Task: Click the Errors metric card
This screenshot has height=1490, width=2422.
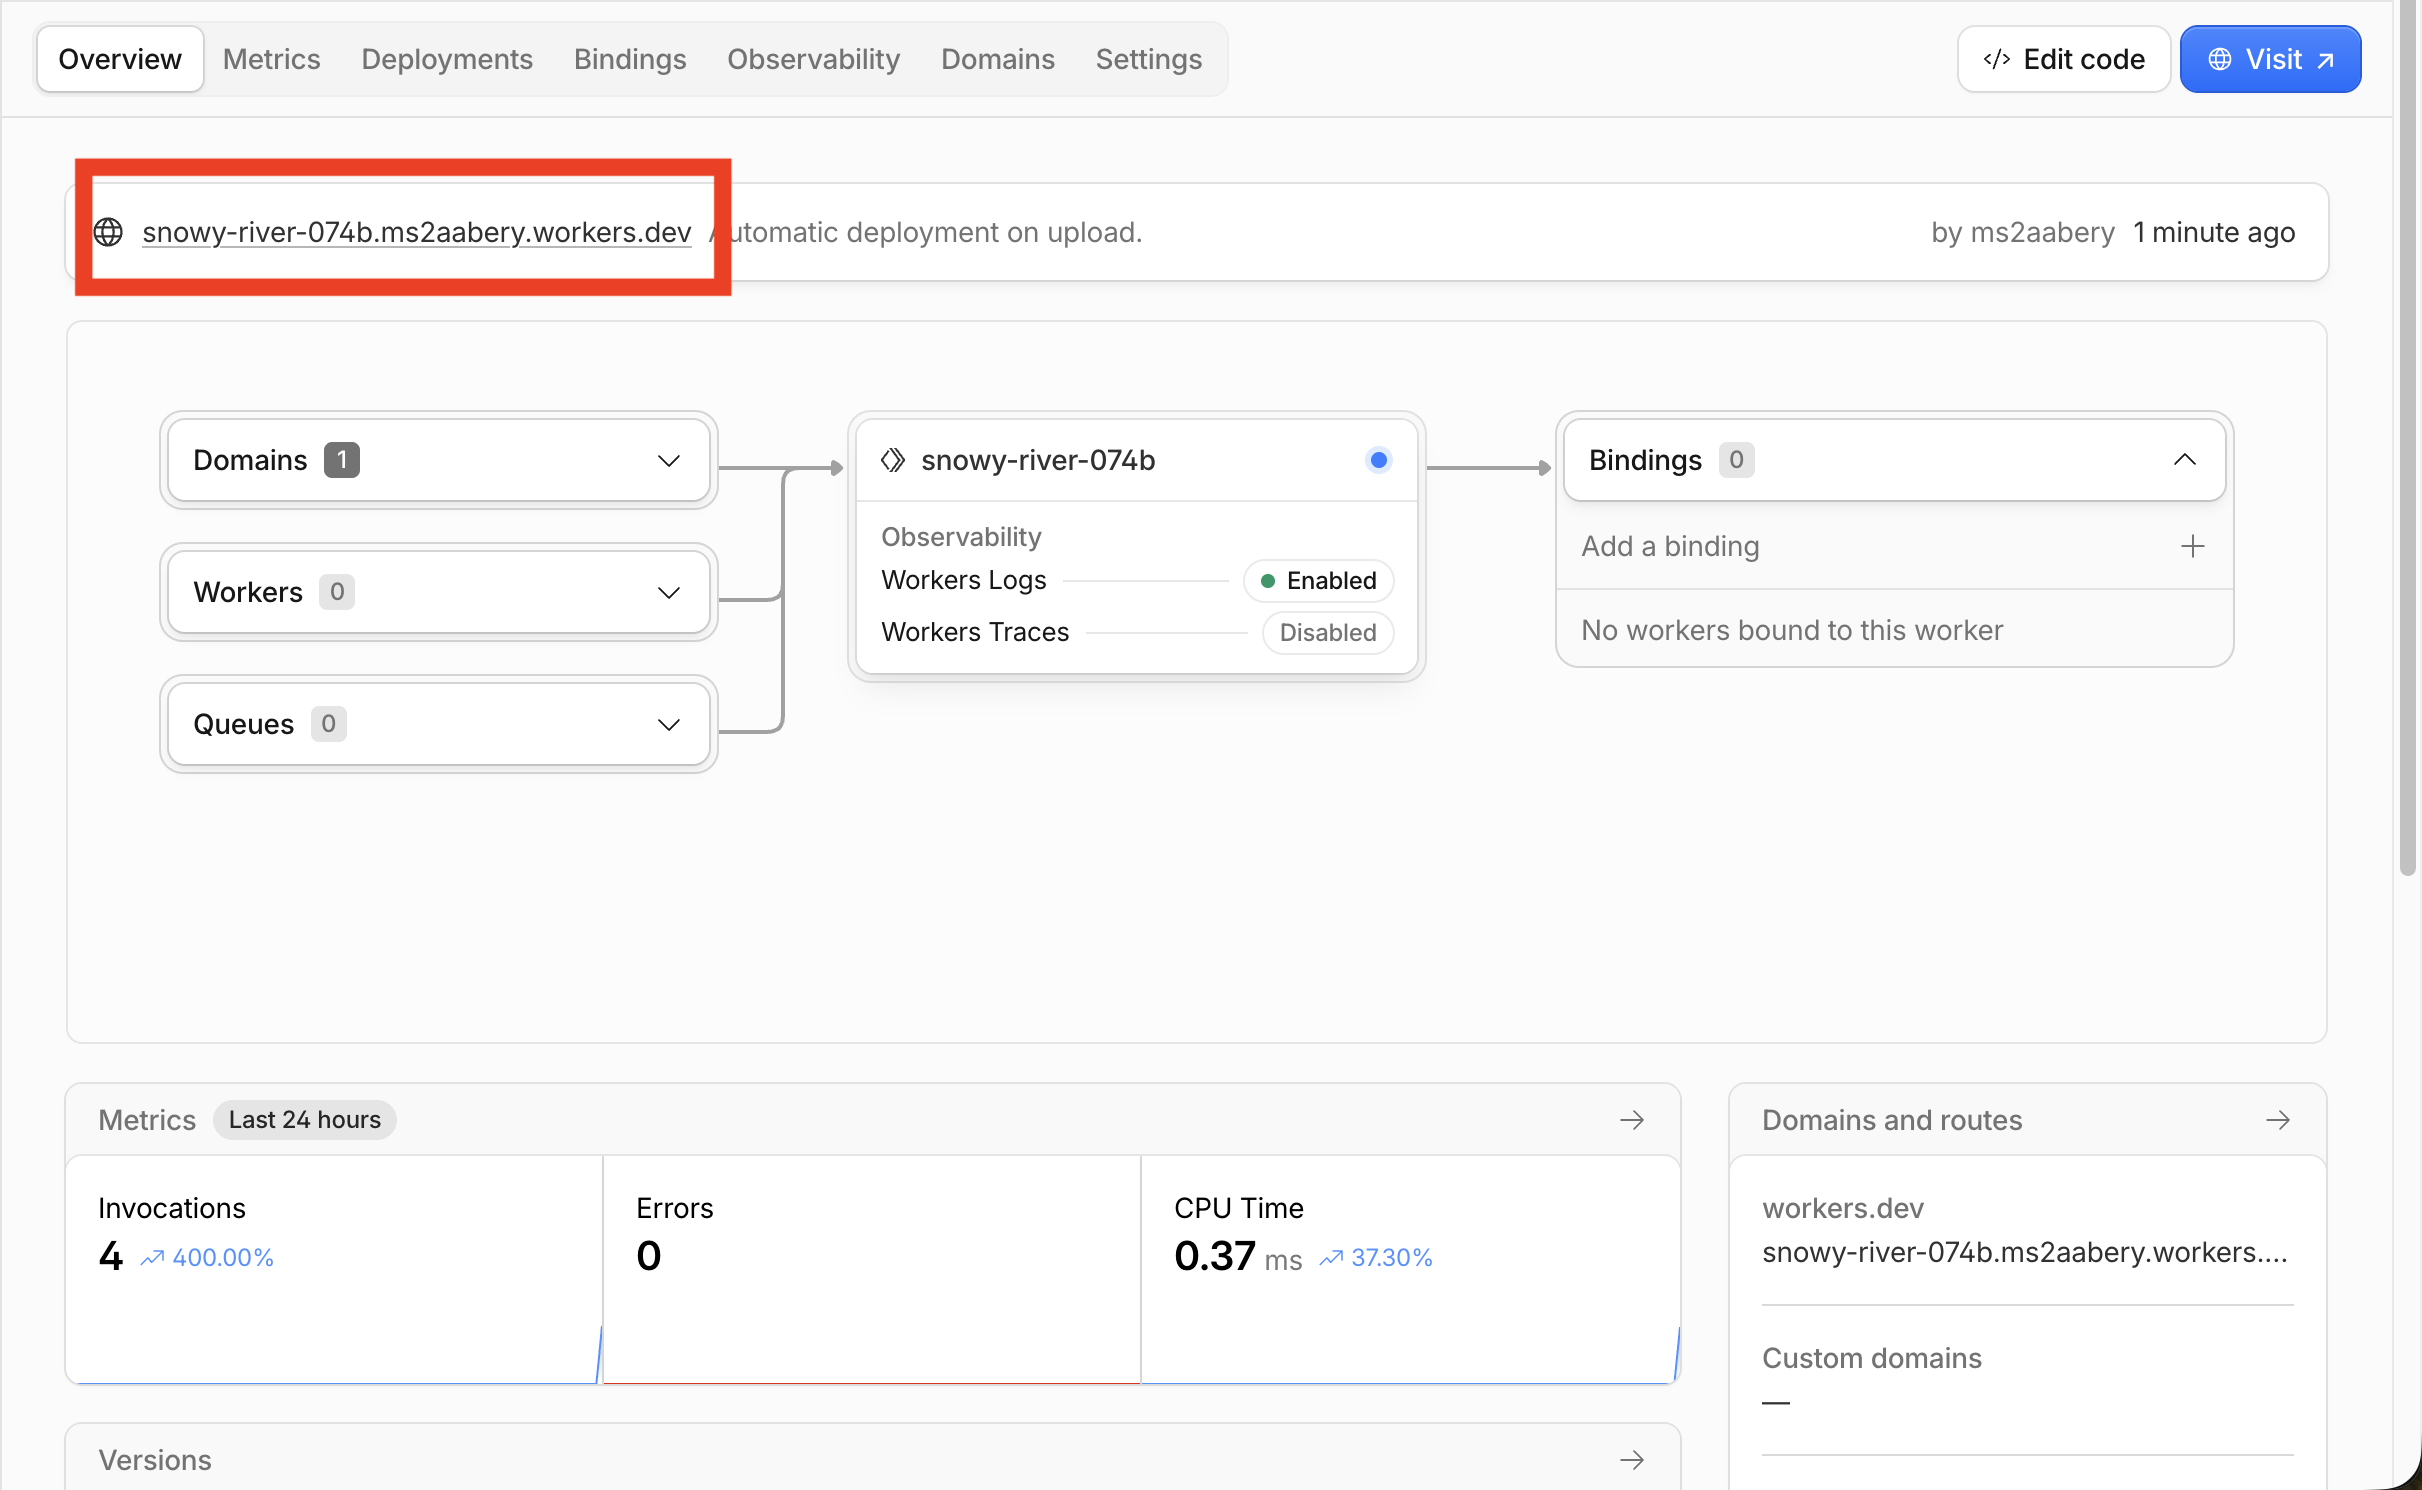Action: pyautogui.click(x=872, y=1270)
